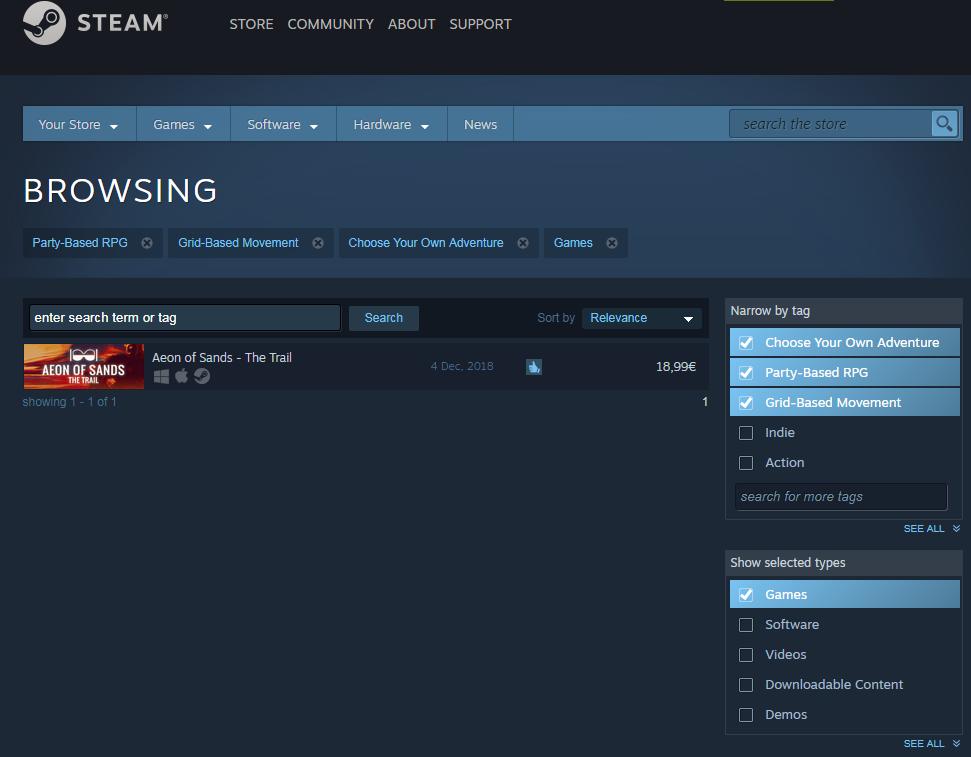The height and width of the screenshot is (757, 971).
Task: Uncheck Choose Your Own Adventure tag
Action: tap(746, 343)
